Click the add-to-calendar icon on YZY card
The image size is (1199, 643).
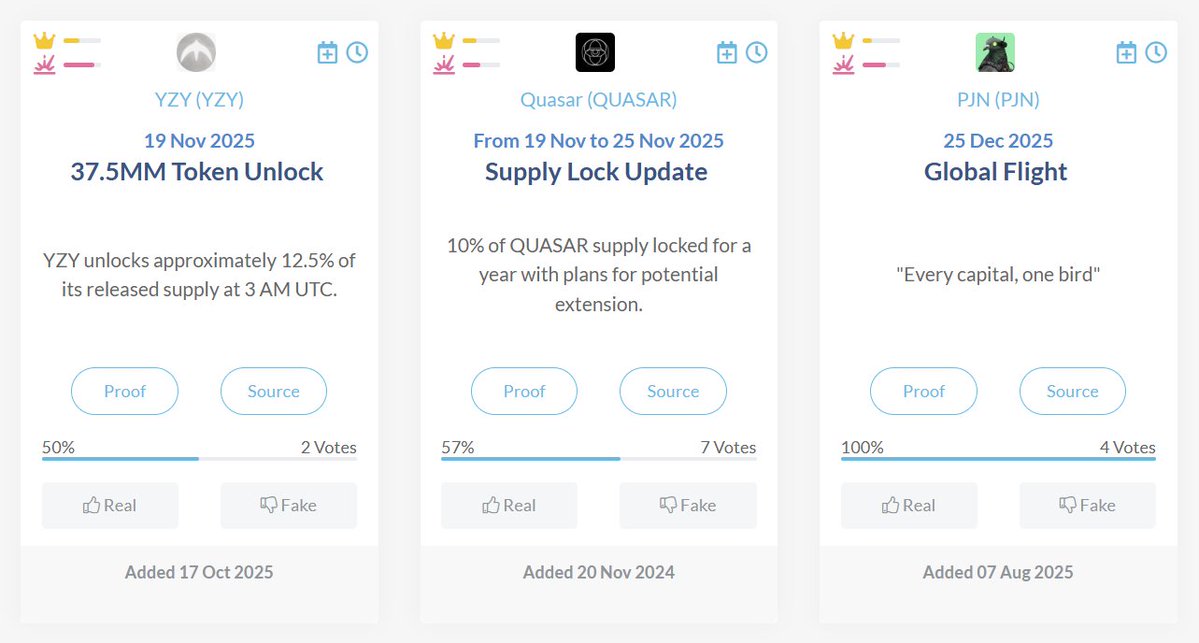click(327, 52)
